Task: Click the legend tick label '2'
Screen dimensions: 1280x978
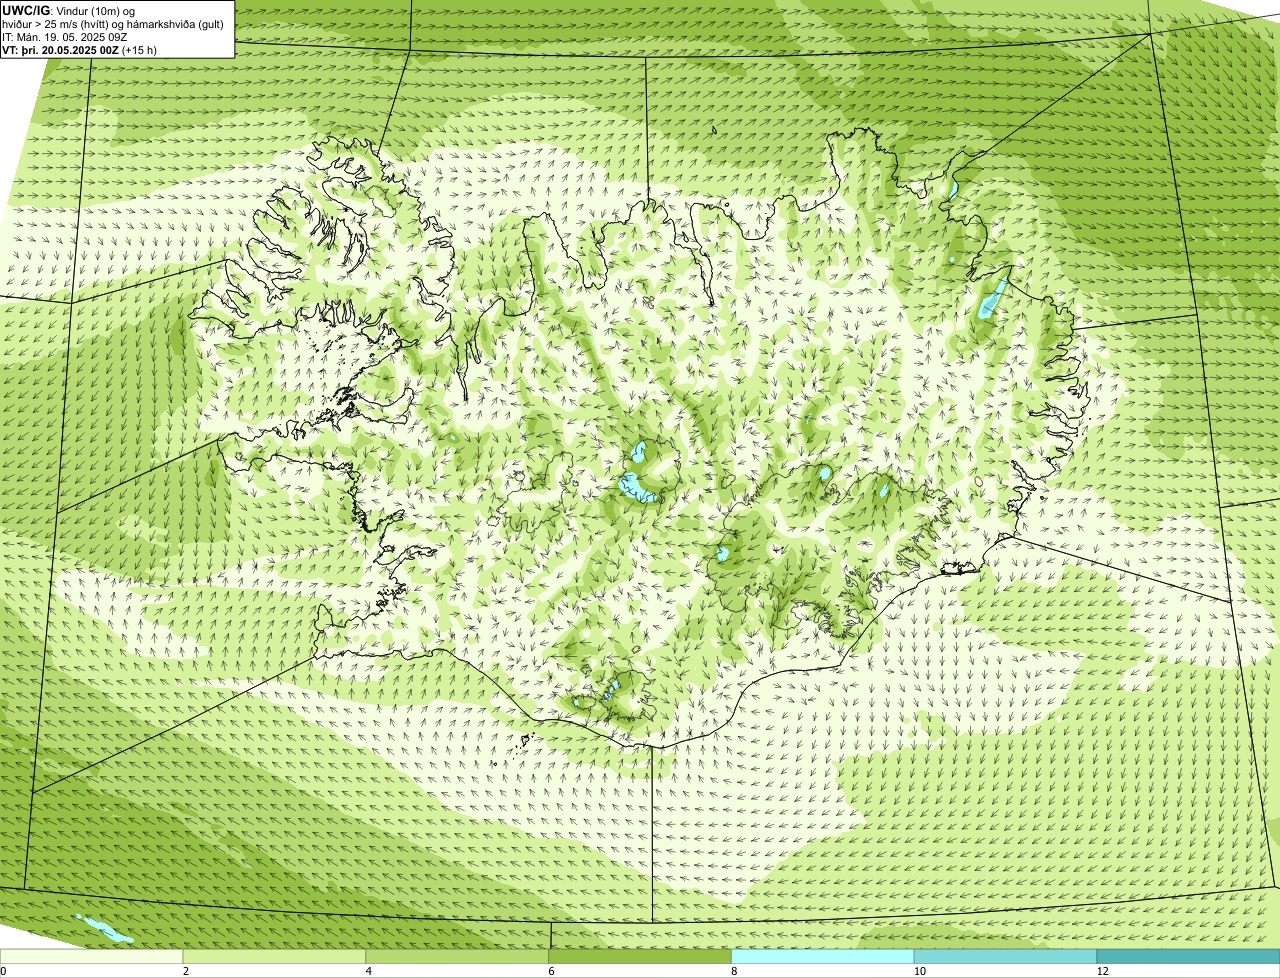Action: (x=185, y=971)
